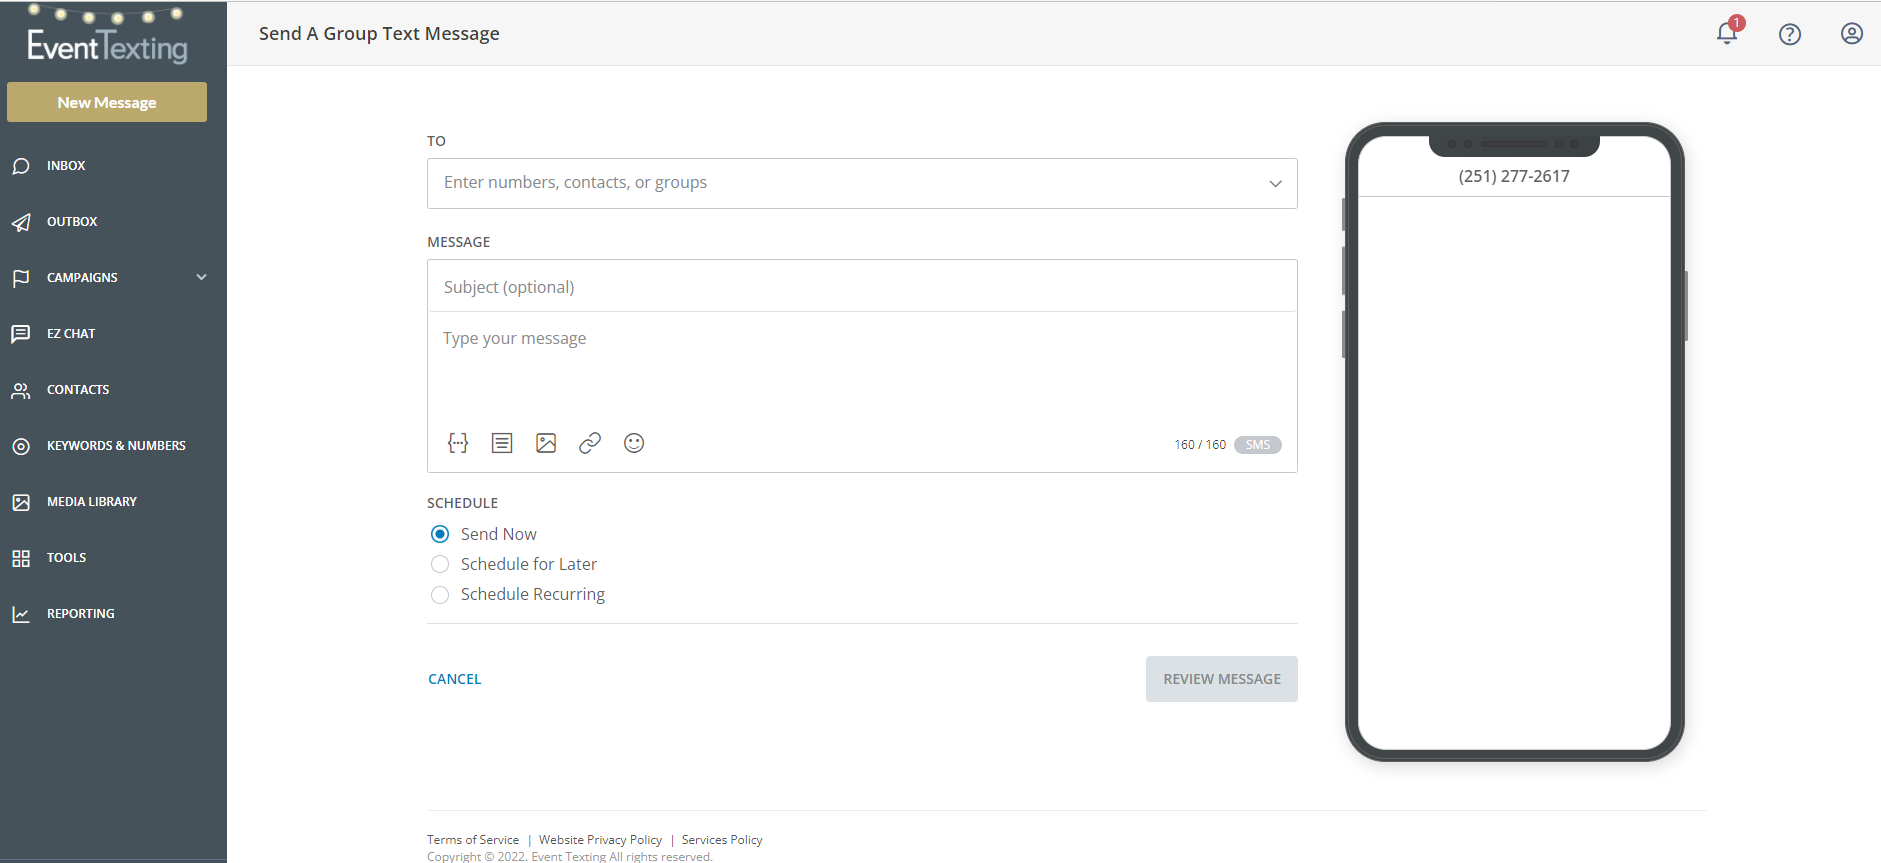Click the recipients input field

tap(862, 183)
